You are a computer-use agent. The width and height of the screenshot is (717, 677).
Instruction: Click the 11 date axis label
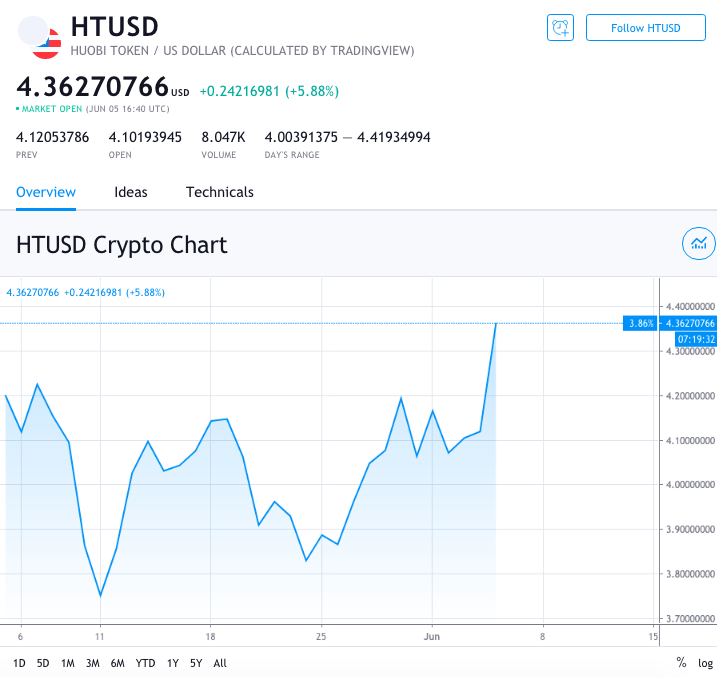[x=100, y=636]
